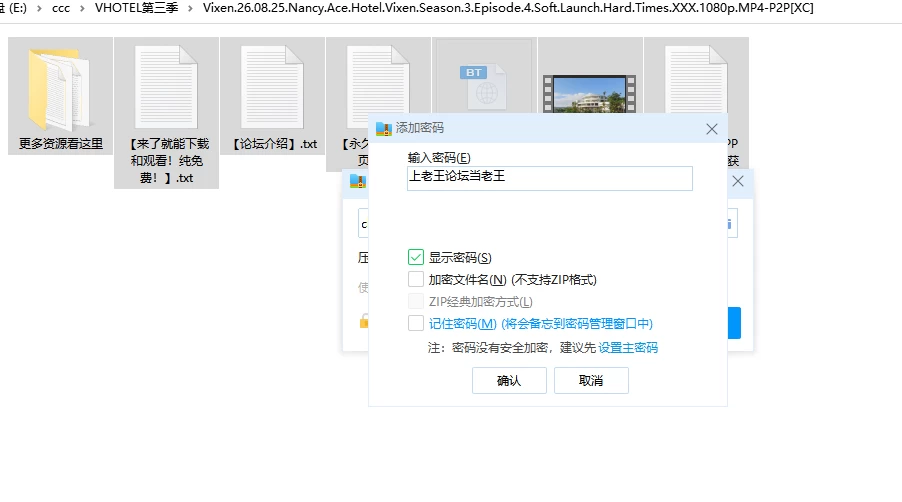Select the rightmost partially hidden text file icon

tap(696, 81)
